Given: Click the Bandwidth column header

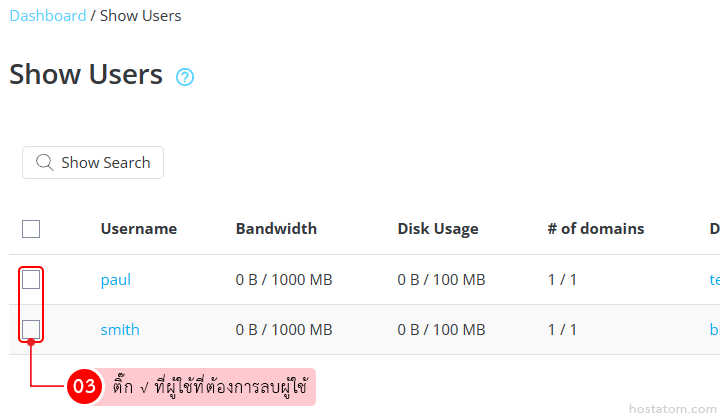Looking at the screenshot, I should click(x=276, y=229).
